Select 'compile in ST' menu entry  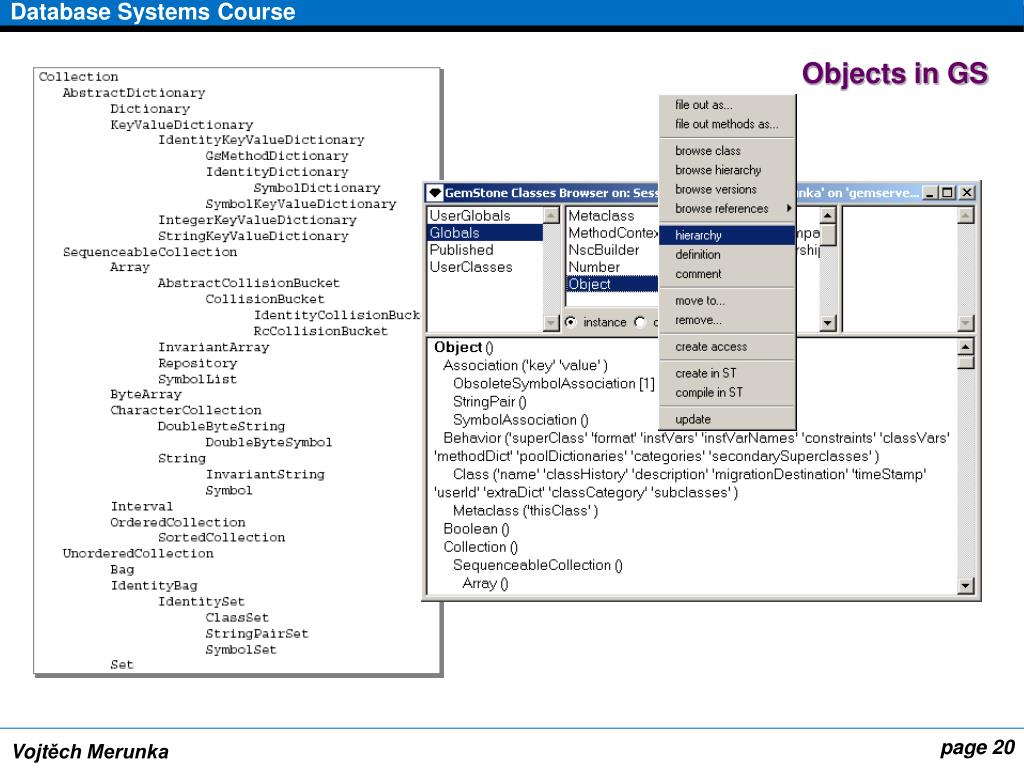point(709,392)
